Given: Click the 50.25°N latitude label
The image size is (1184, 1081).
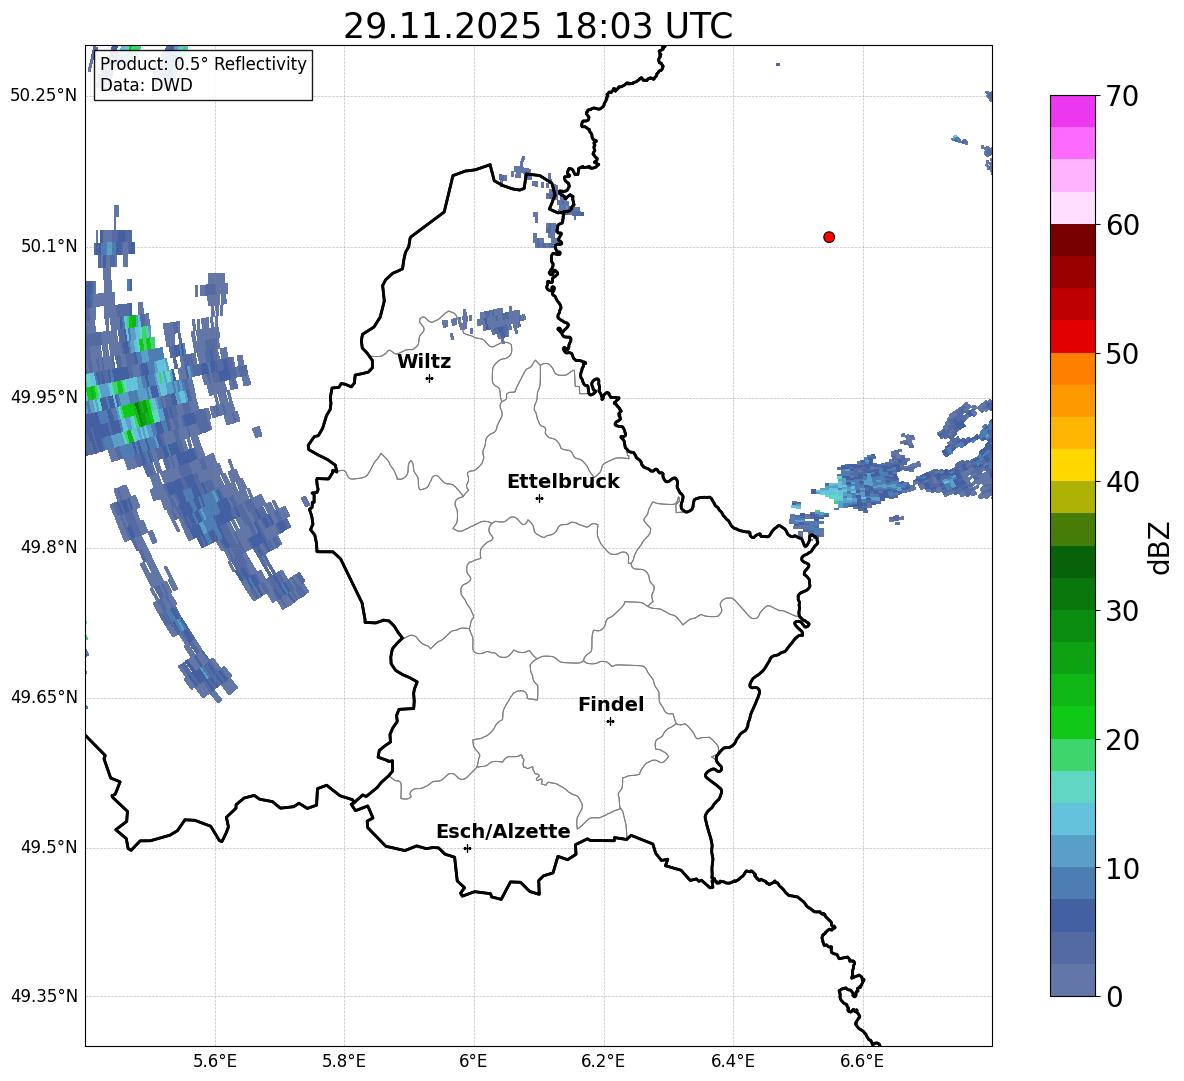Looking at the screenshot, I should coord(44,96).
